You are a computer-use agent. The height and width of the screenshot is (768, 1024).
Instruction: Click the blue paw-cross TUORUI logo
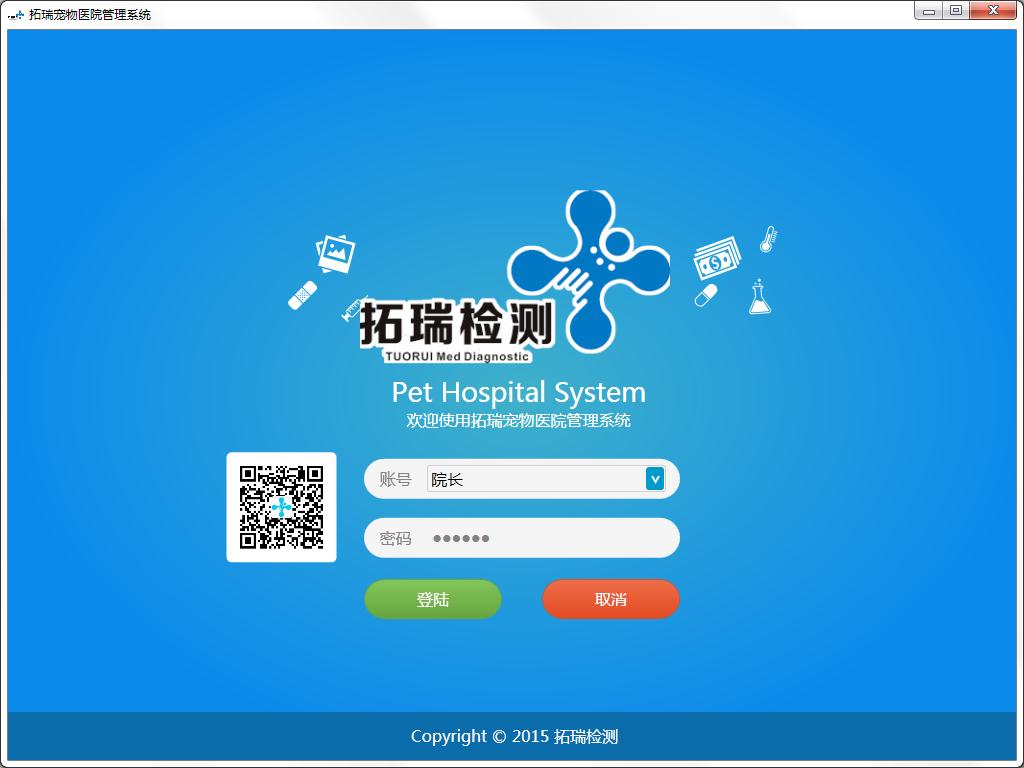click(588, 271)
